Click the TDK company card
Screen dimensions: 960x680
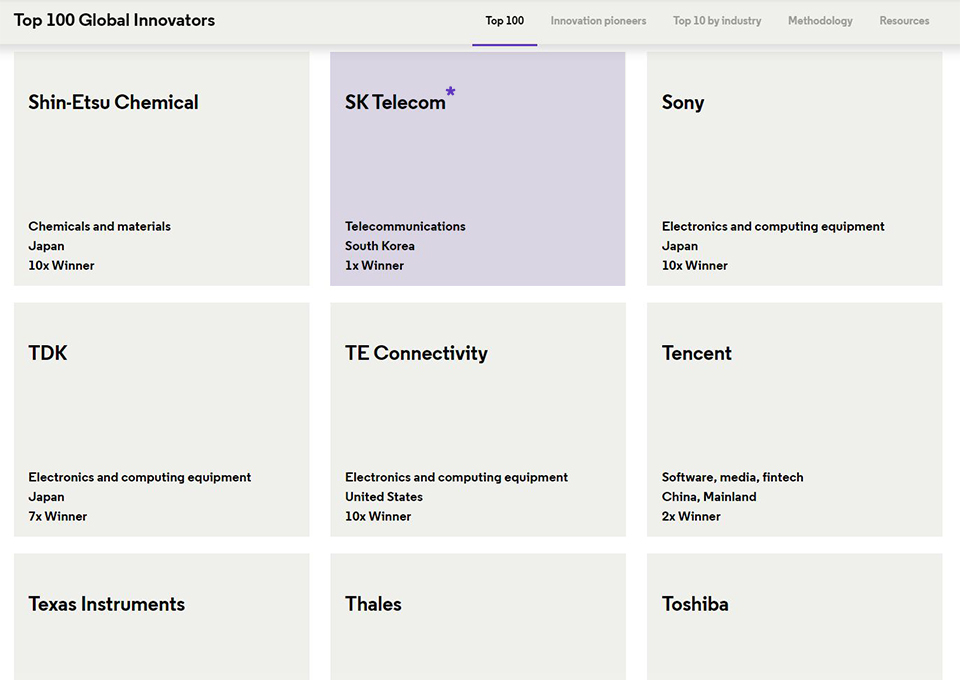click(161, 419)
